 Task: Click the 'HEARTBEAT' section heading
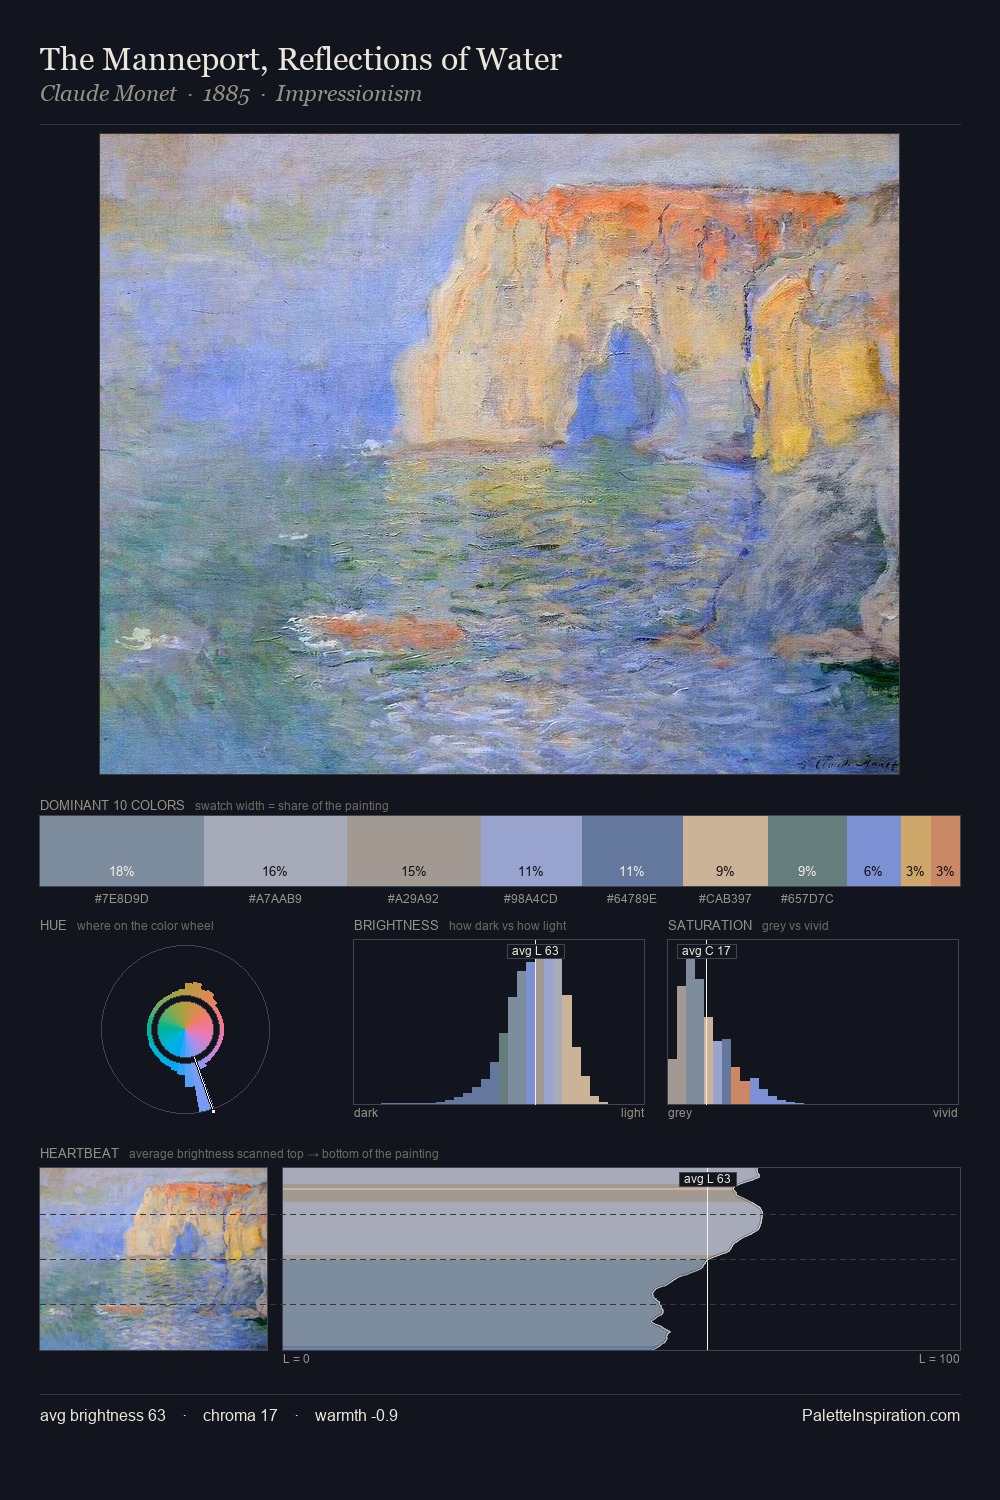pyautogui.click(x=79, y=1153)
